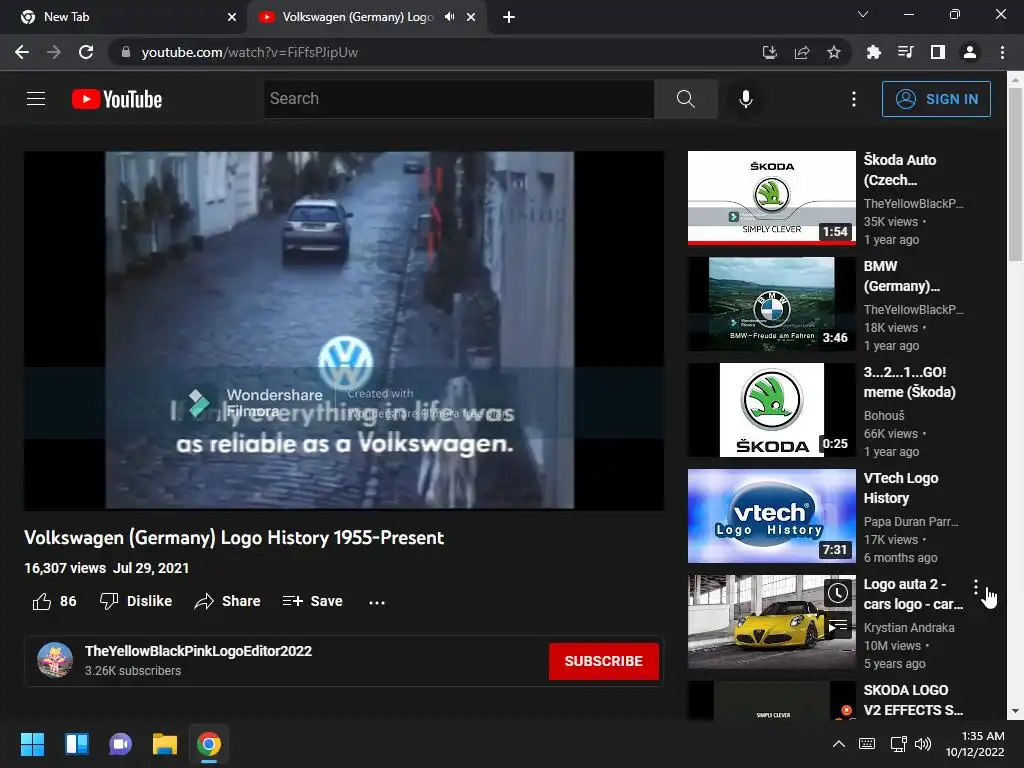Activate voice search microphone
The image size is (1024, 768).
[746, 99]
